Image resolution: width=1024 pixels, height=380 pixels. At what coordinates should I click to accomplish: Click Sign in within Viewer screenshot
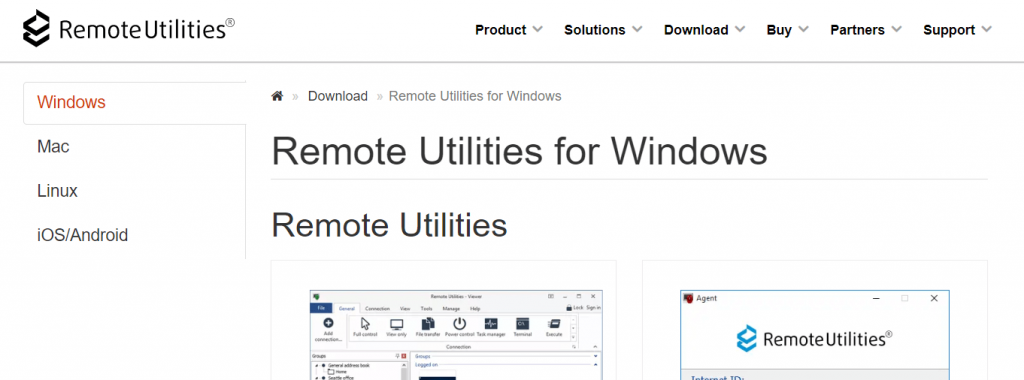pyautogui.click(x=594, y=308)
